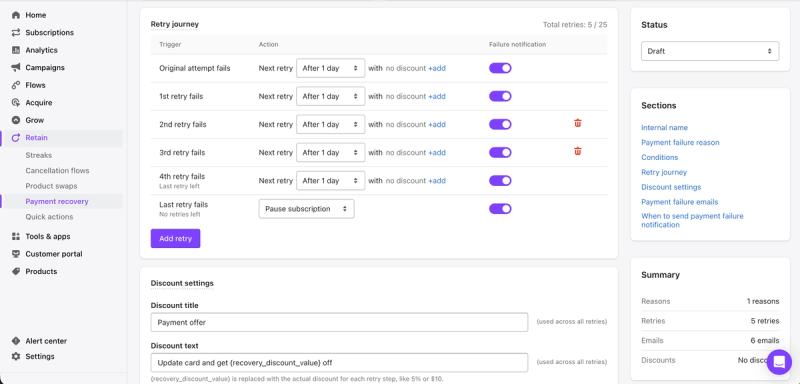
Task: Toggle failure notification for 4th retry fails
Action: click(x=500, y=181)
